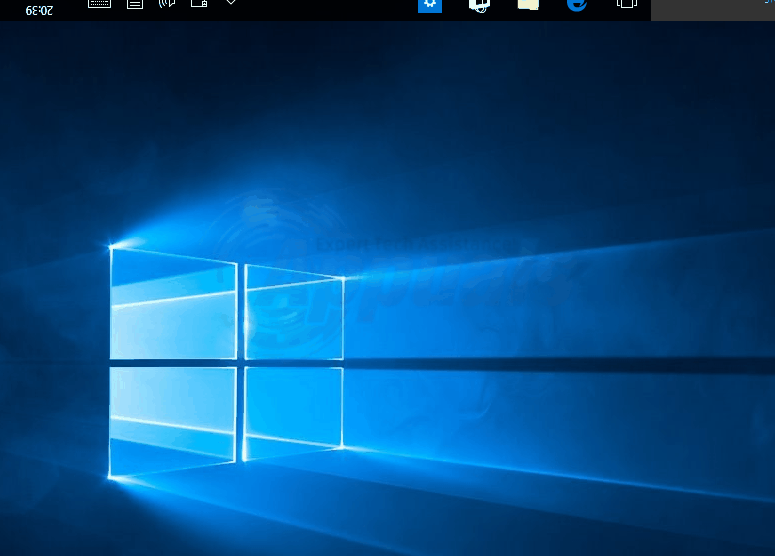
Task: Click the largest pane of the wallpaper logo
Action: (x=172, y=420)
